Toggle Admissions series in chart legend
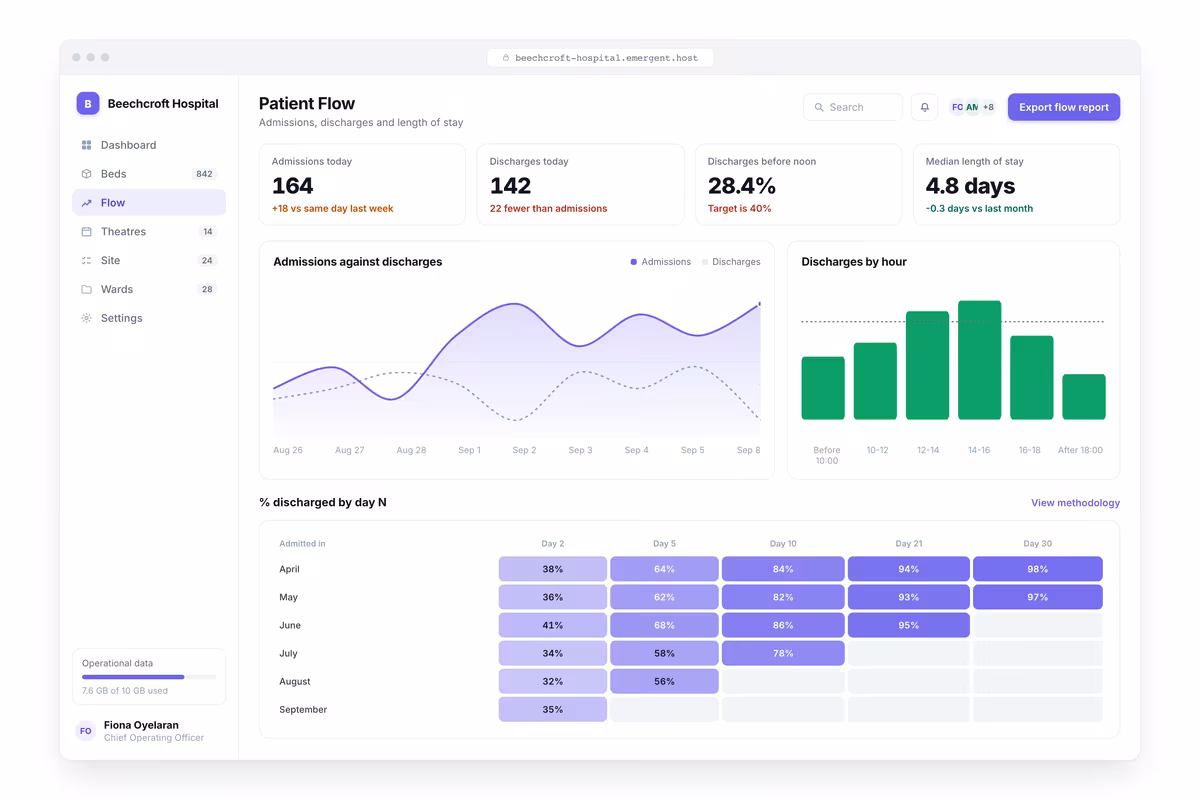The height and width of the screenshot is (800, 1200). click(661, 262)
